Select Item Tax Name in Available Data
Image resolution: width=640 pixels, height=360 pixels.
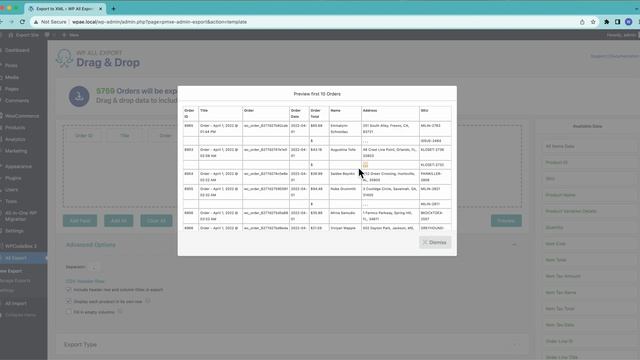click(x=588, y=293)
